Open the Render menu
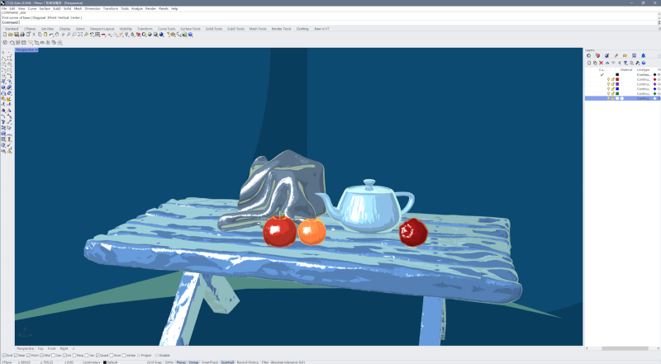Image resolution: width=661 pixels, height=364 pixels. click(150, 8)
